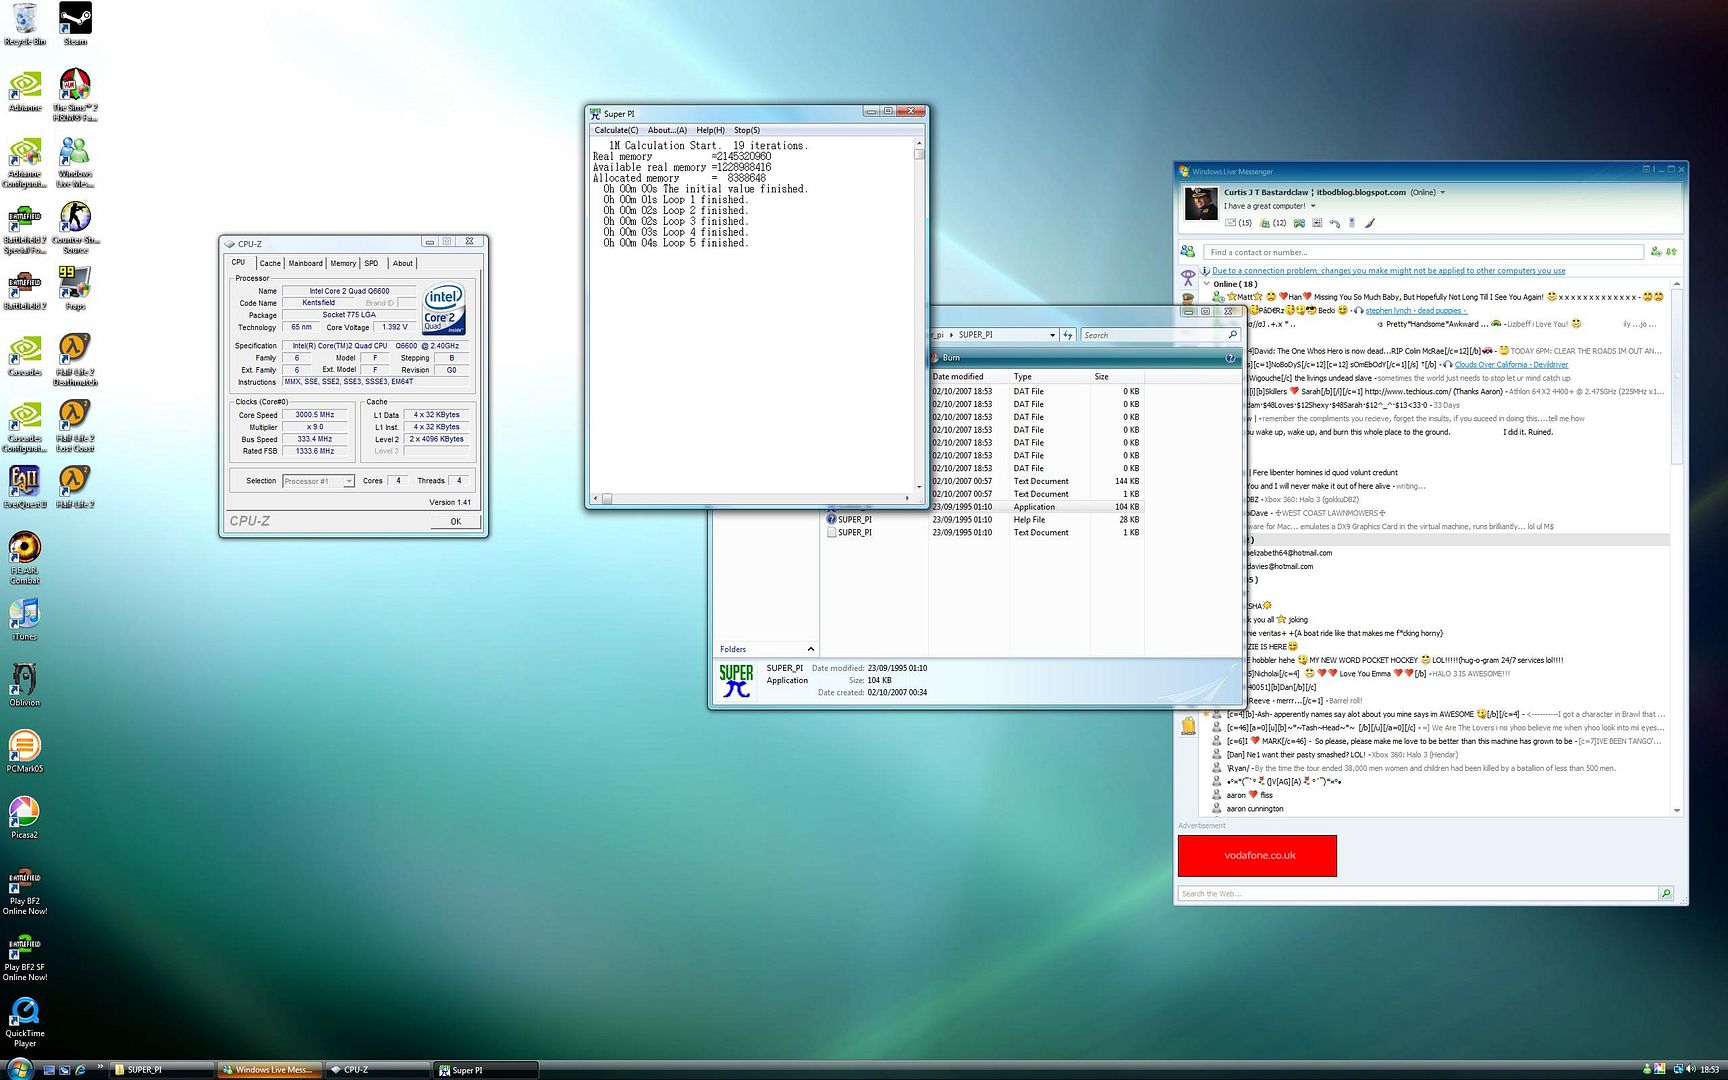The height and width of the screenshot is (1080, 1728).
Task: Open the Play BF2 Online Now shortcut
Action: tap(24, 893)
